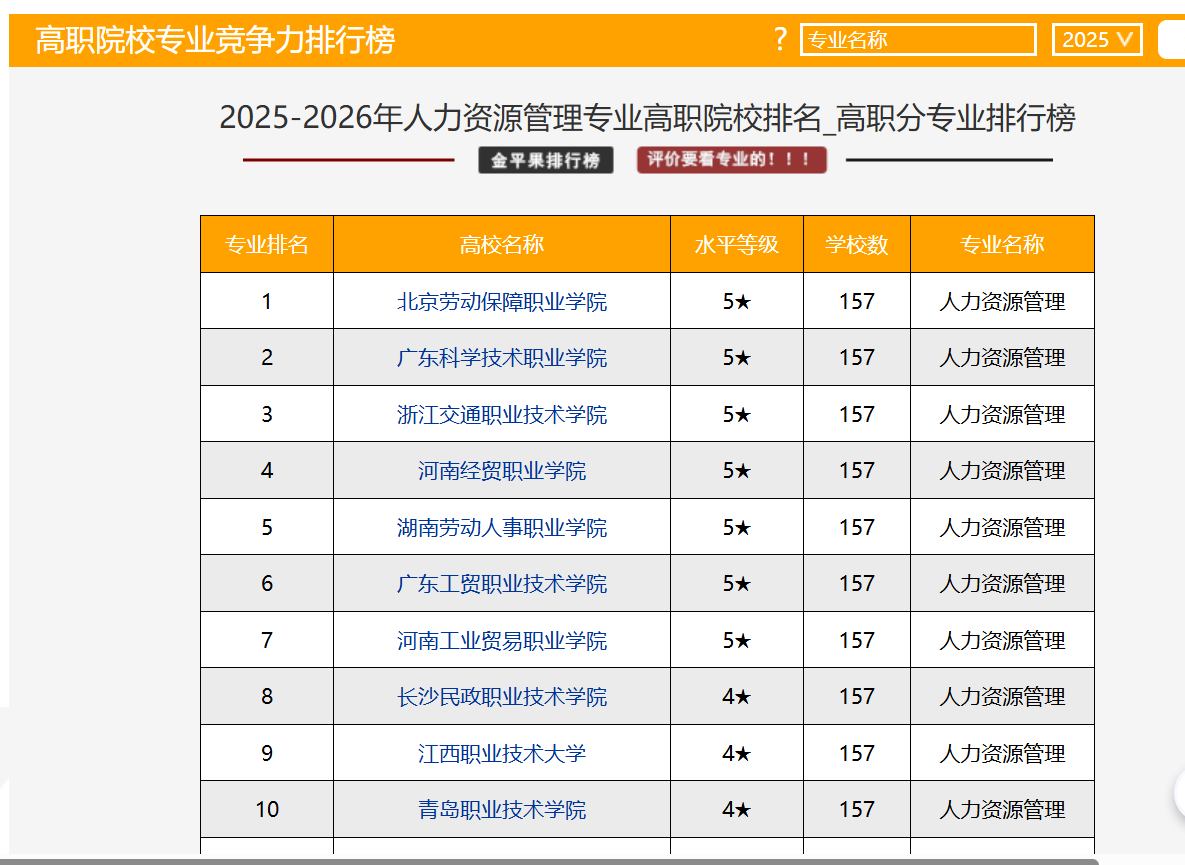The image size is (1185, 865).
Task: Select rank cell 7
Action: 267,640
